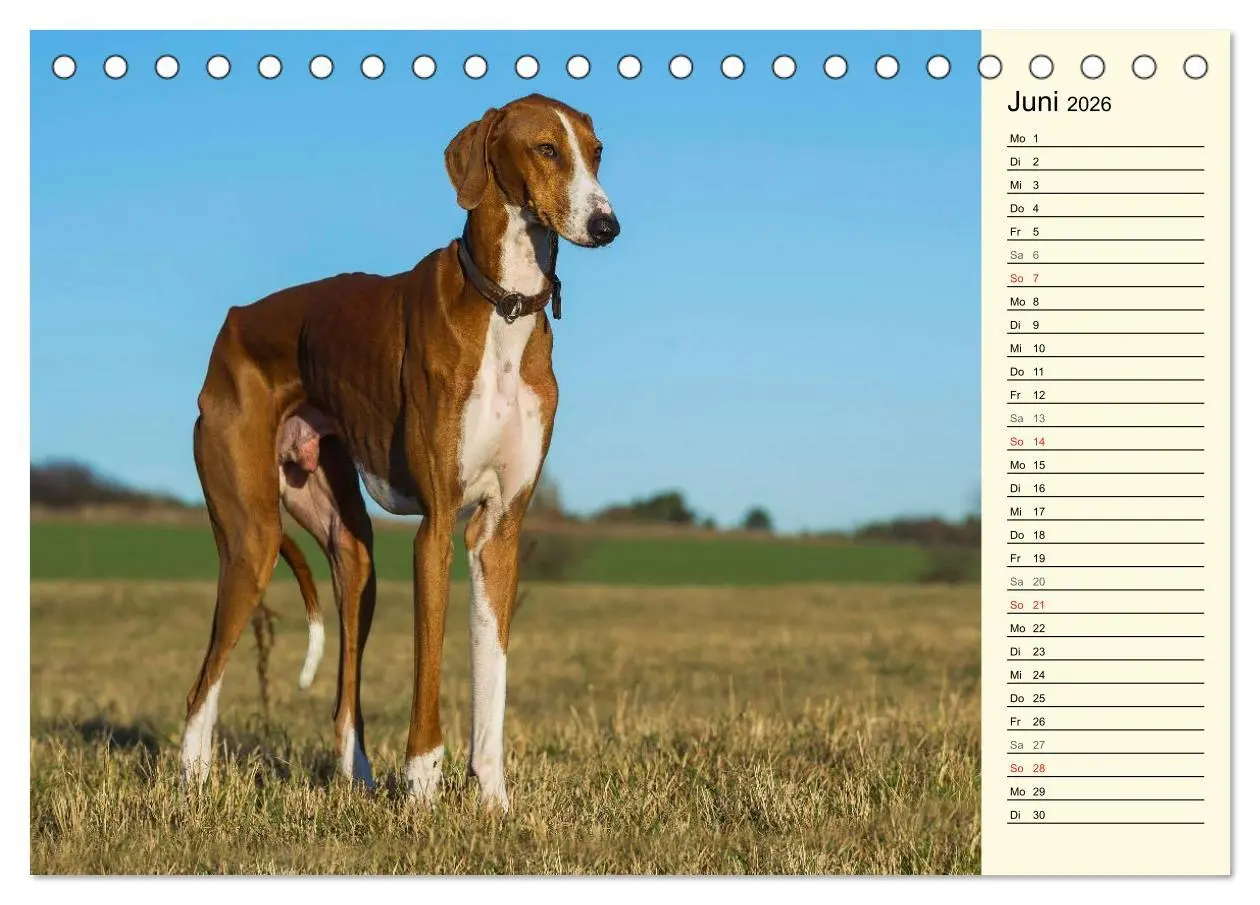Select the red Sunday row 'So 7'
Image resolution: width=1260 pixels, height=905 pixels.
[x=1105, y=278]
